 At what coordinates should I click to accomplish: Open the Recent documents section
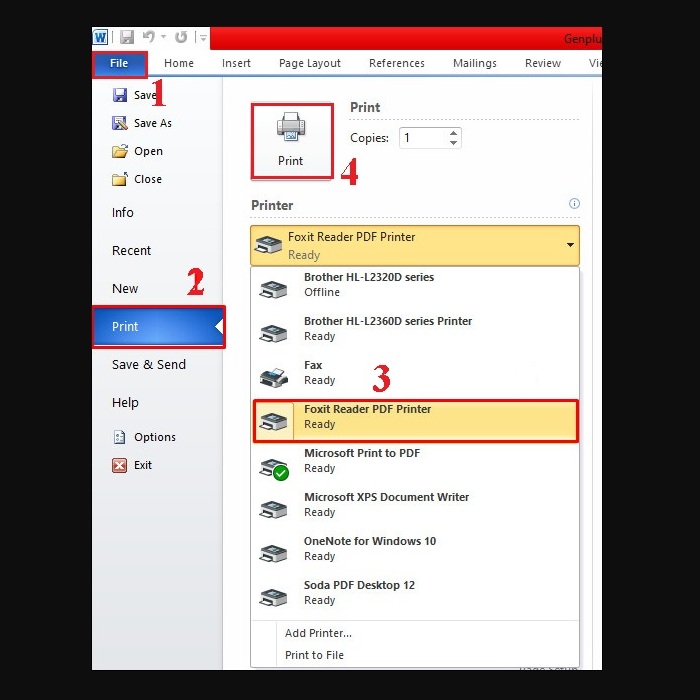[131, 250]
